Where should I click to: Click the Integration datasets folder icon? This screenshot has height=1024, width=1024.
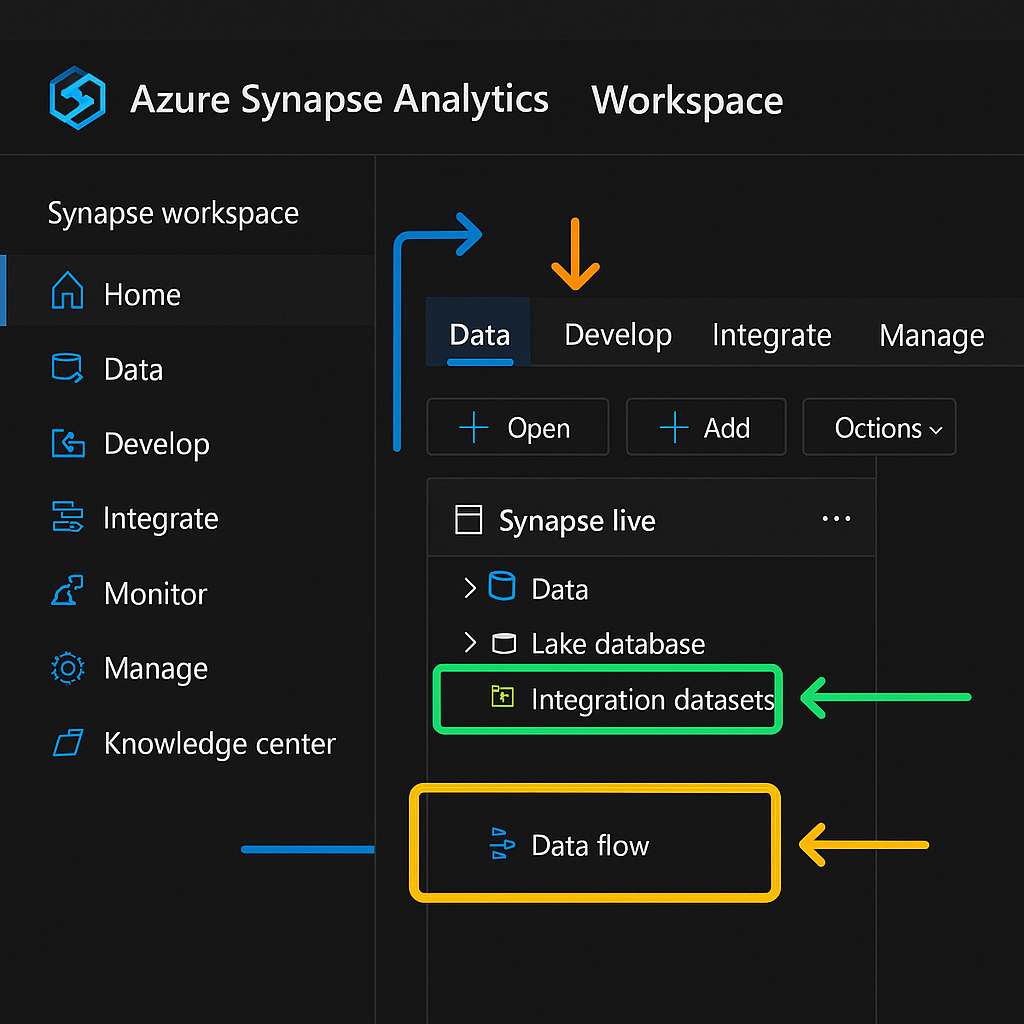click(x=502, y=696)
